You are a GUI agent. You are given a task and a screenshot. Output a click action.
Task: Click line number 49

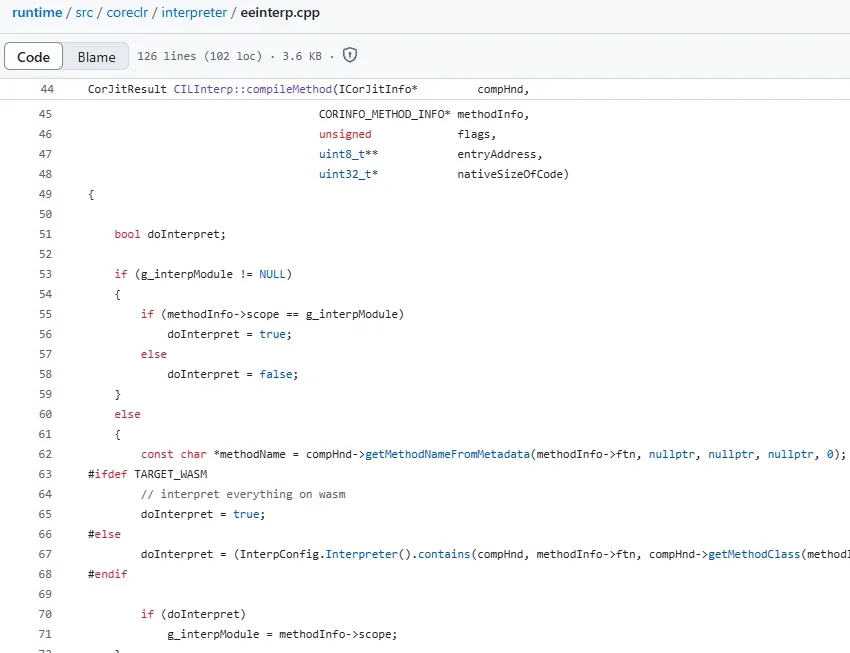[46, 194]
